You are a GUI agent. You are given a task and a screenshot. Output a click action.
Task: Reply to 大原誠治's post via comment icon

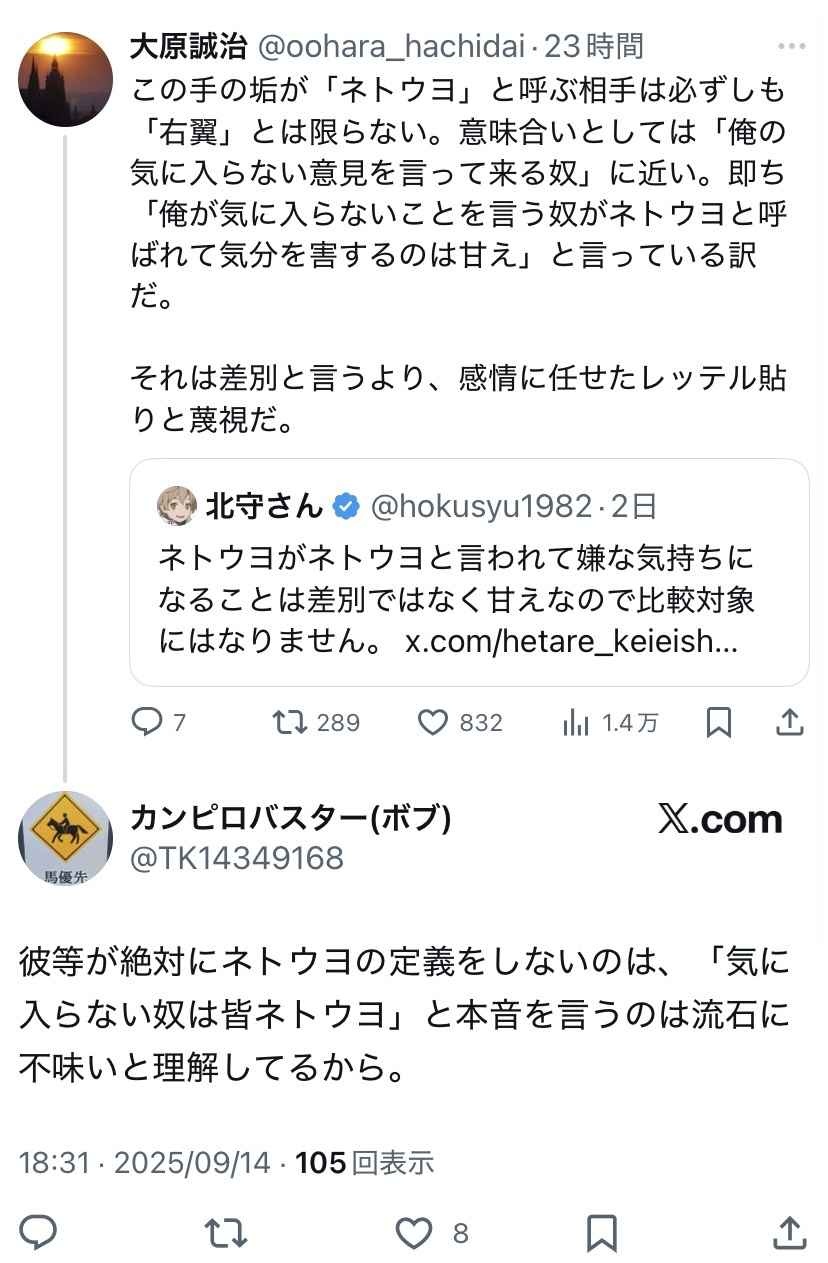coord(147,722)
